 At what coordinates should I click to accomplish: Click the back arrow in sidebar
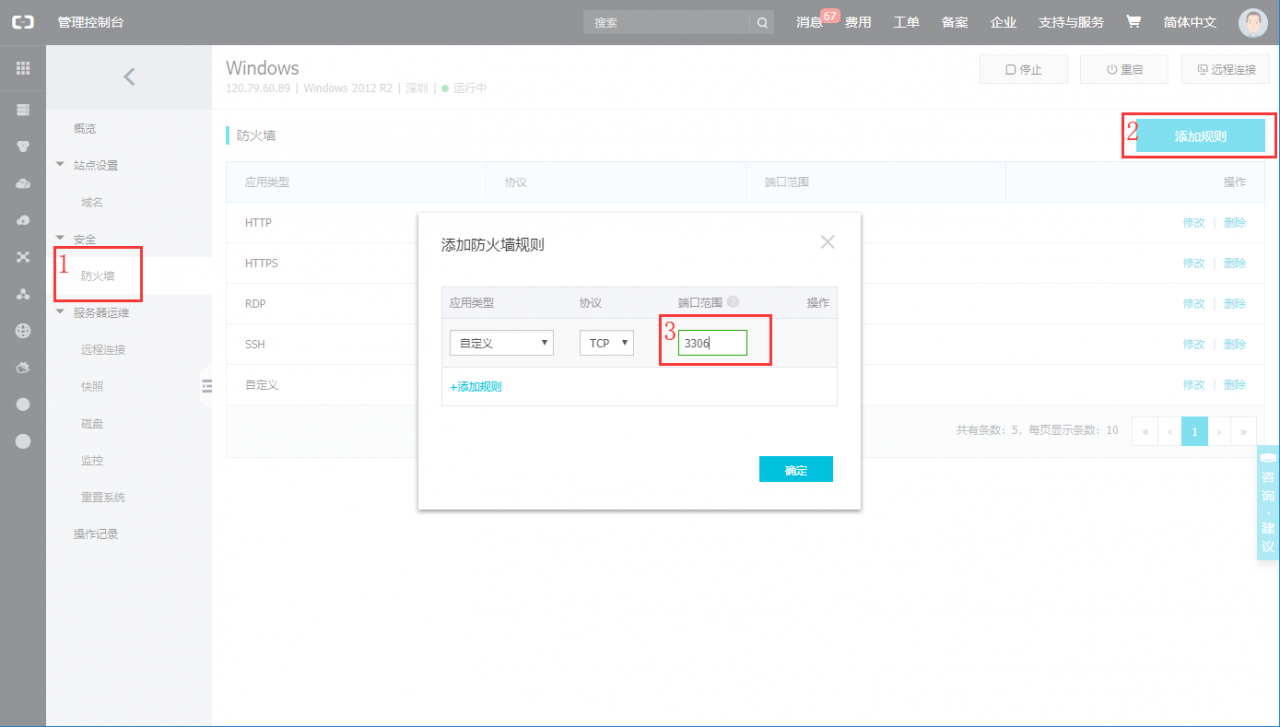coord(129,76)
